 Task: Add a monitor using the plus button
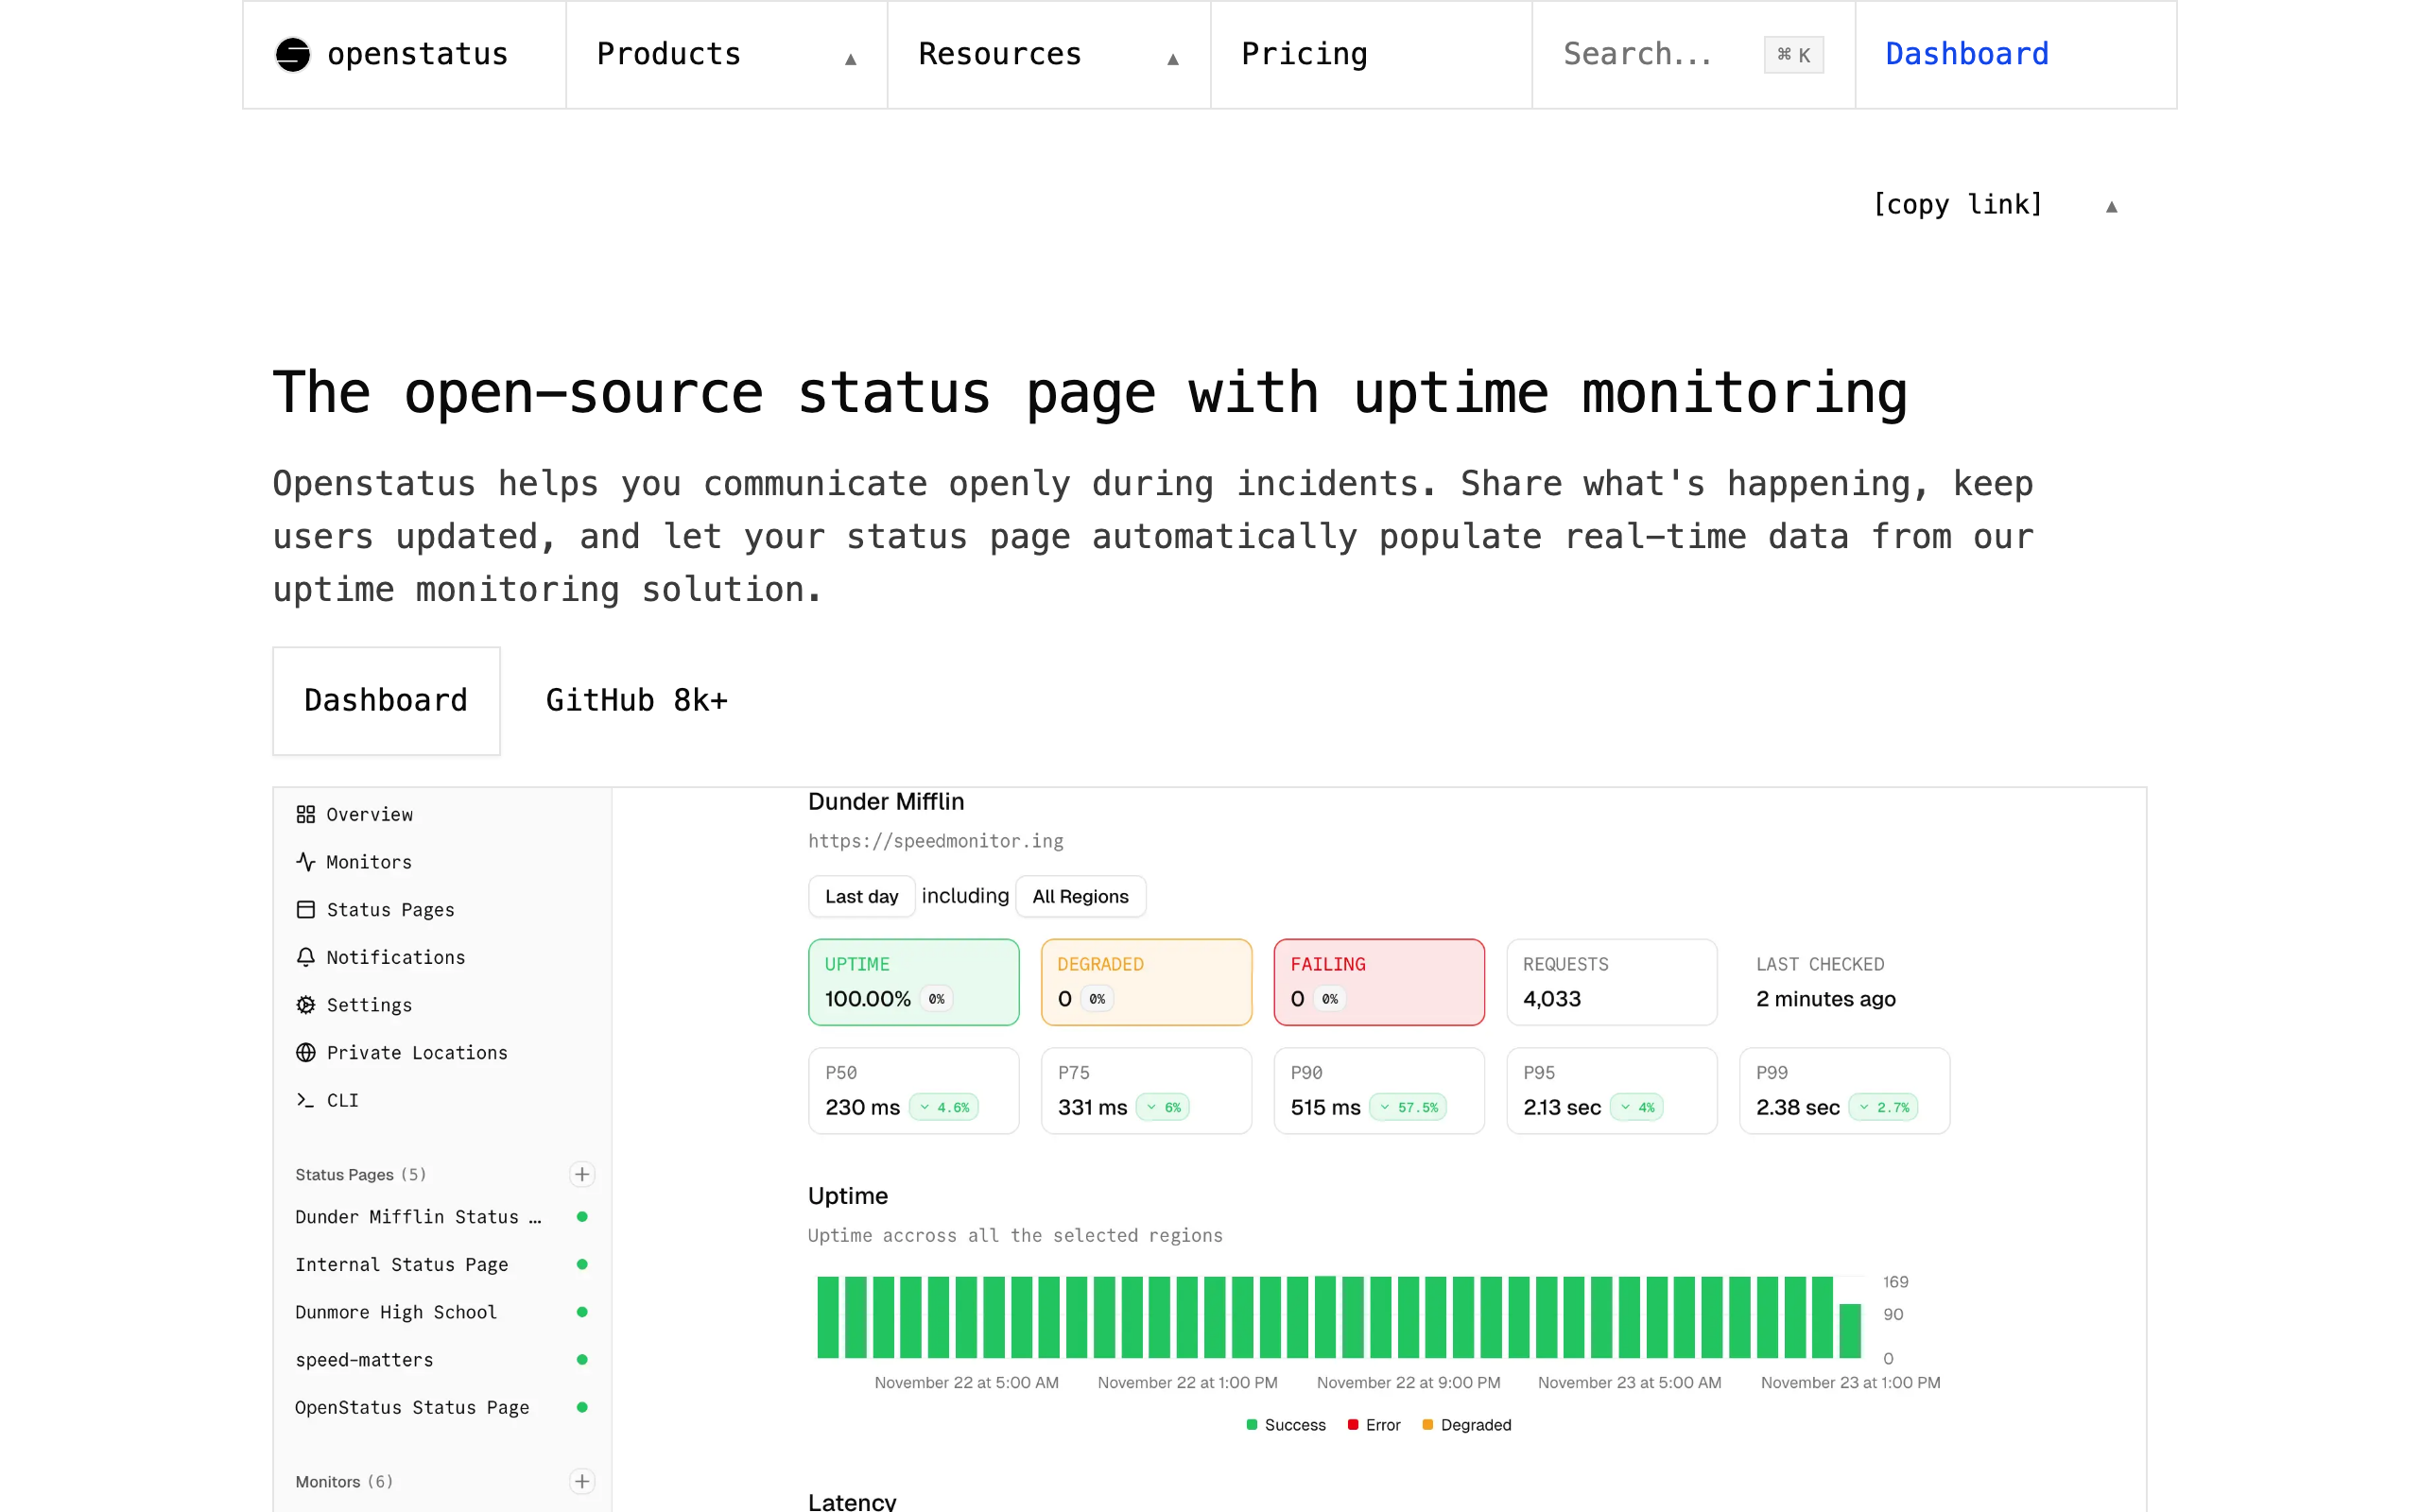[x=582, y=1481]
